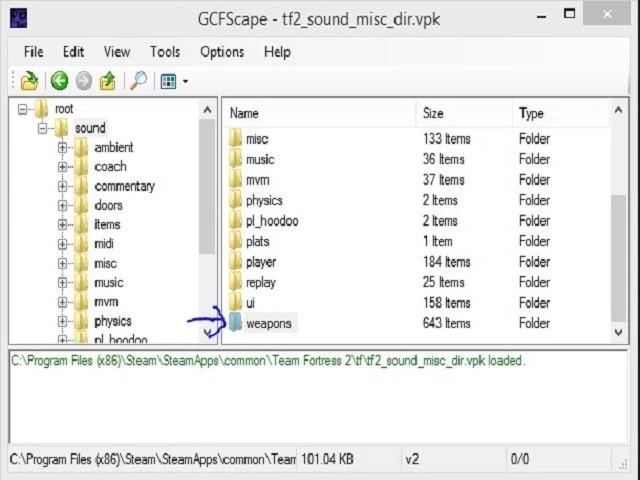This screenshot has width=640, height=480.
Task: Click the physics folder icon in list
Action: 235,200
